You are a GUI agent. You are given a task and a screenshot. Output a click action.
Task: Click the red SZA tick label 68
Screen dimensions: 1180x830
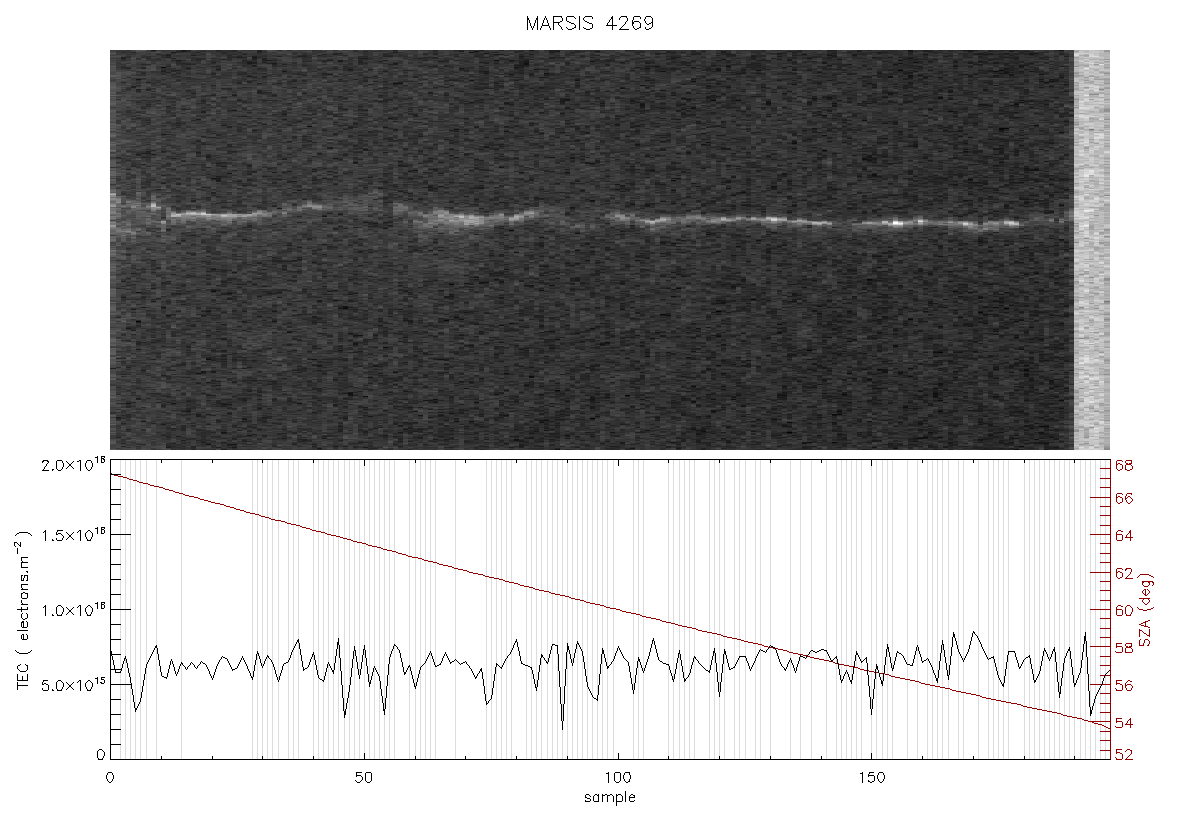(x=1124, y=466)
